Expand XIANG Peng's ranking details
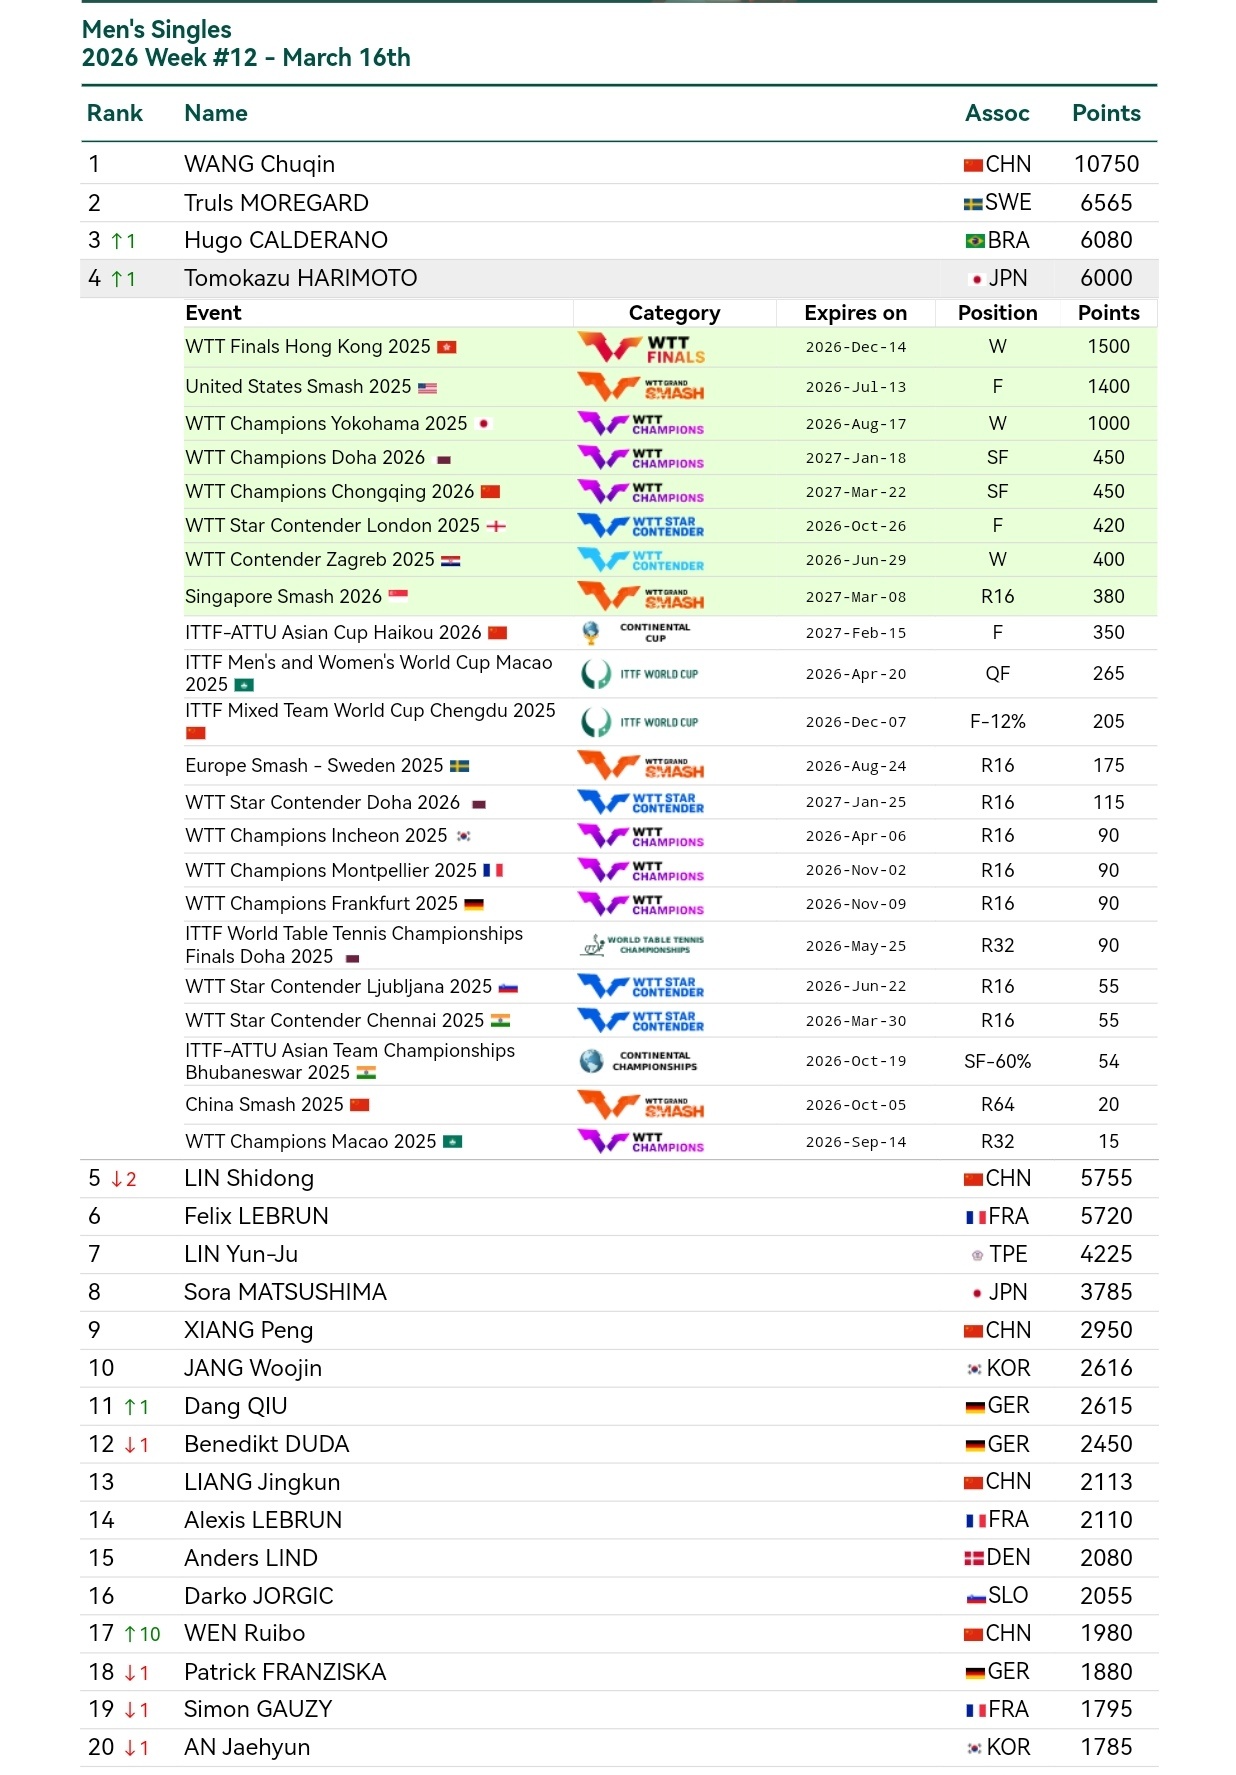 pos(619,1331)
